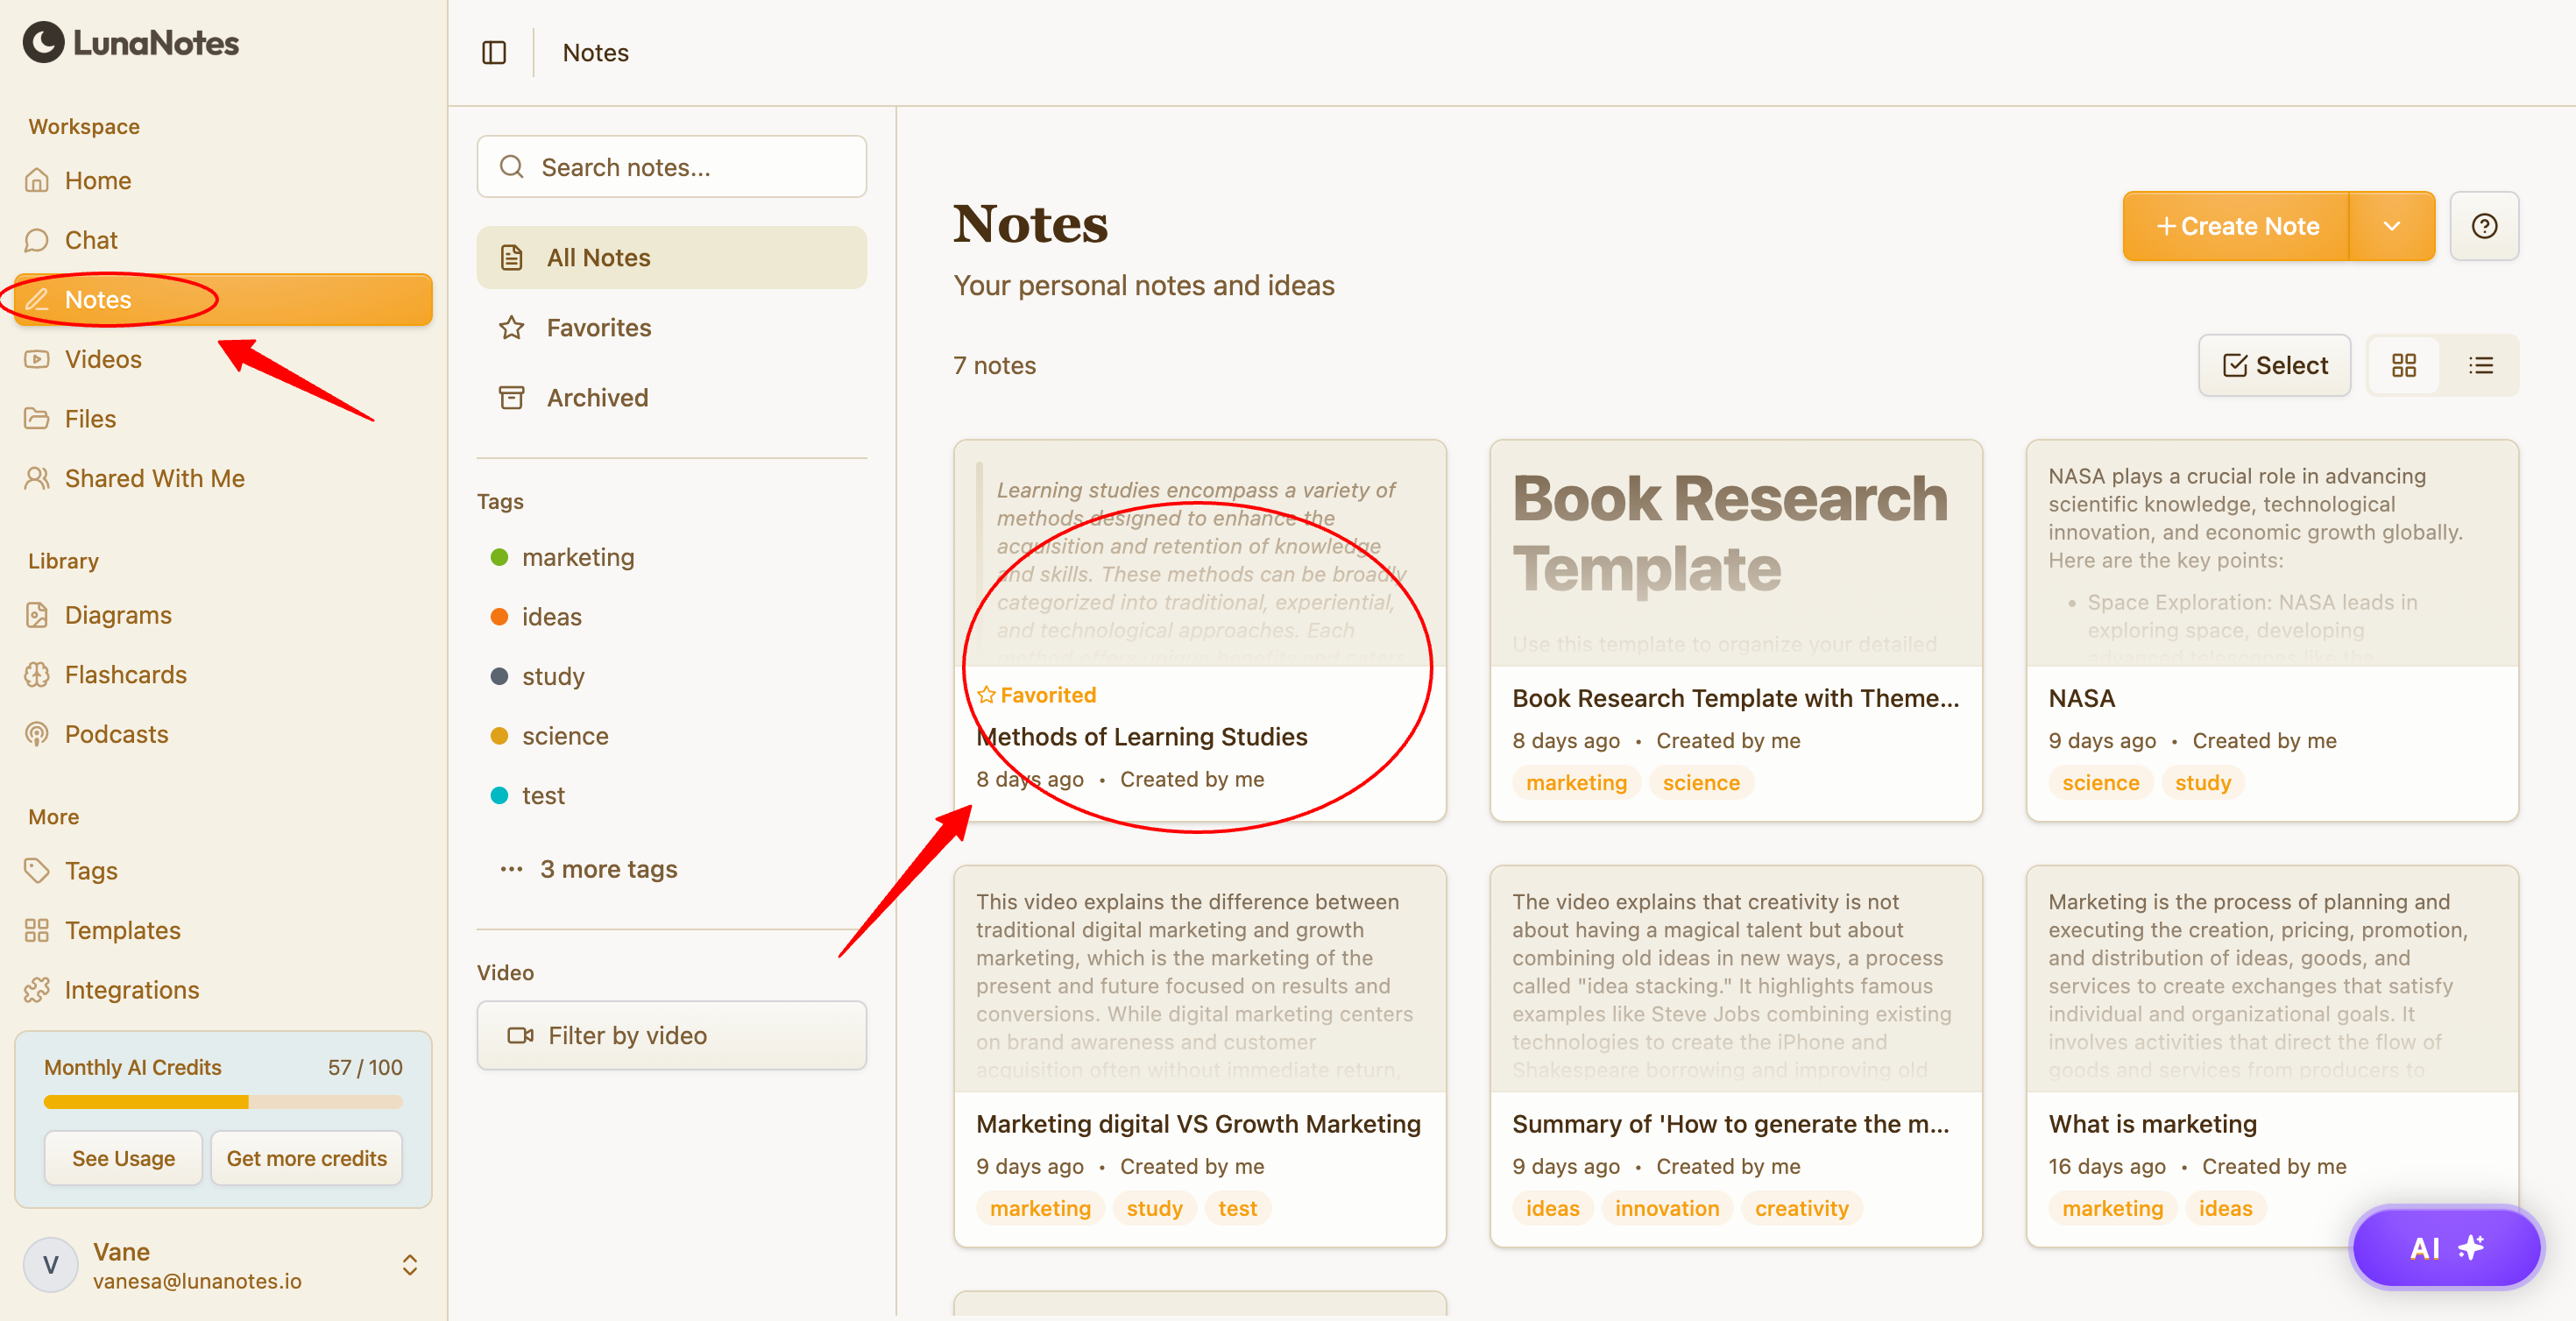This screenshot has width=2576, height=1321.
Task: Open Diagrams from the sidebar
Action: pyautogui.click(x=118, y=615)
